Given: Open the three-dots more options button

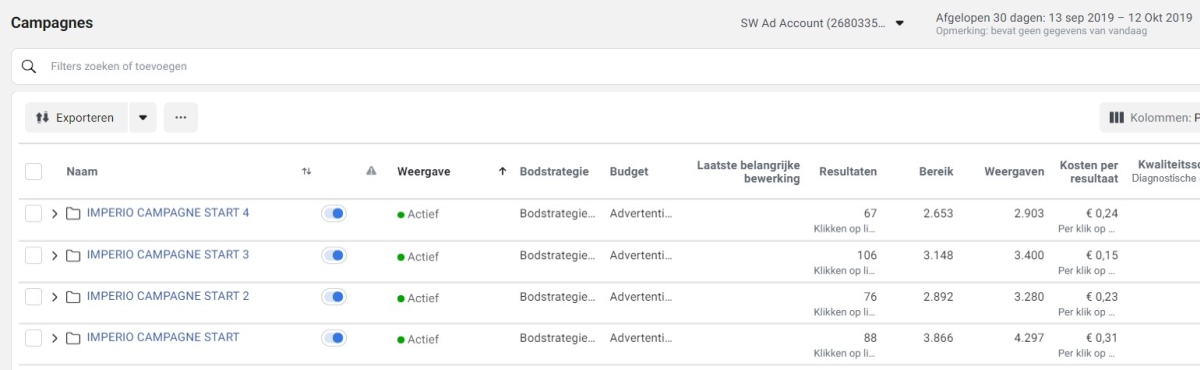Looking at the screenshot, I should coord(181,118).
